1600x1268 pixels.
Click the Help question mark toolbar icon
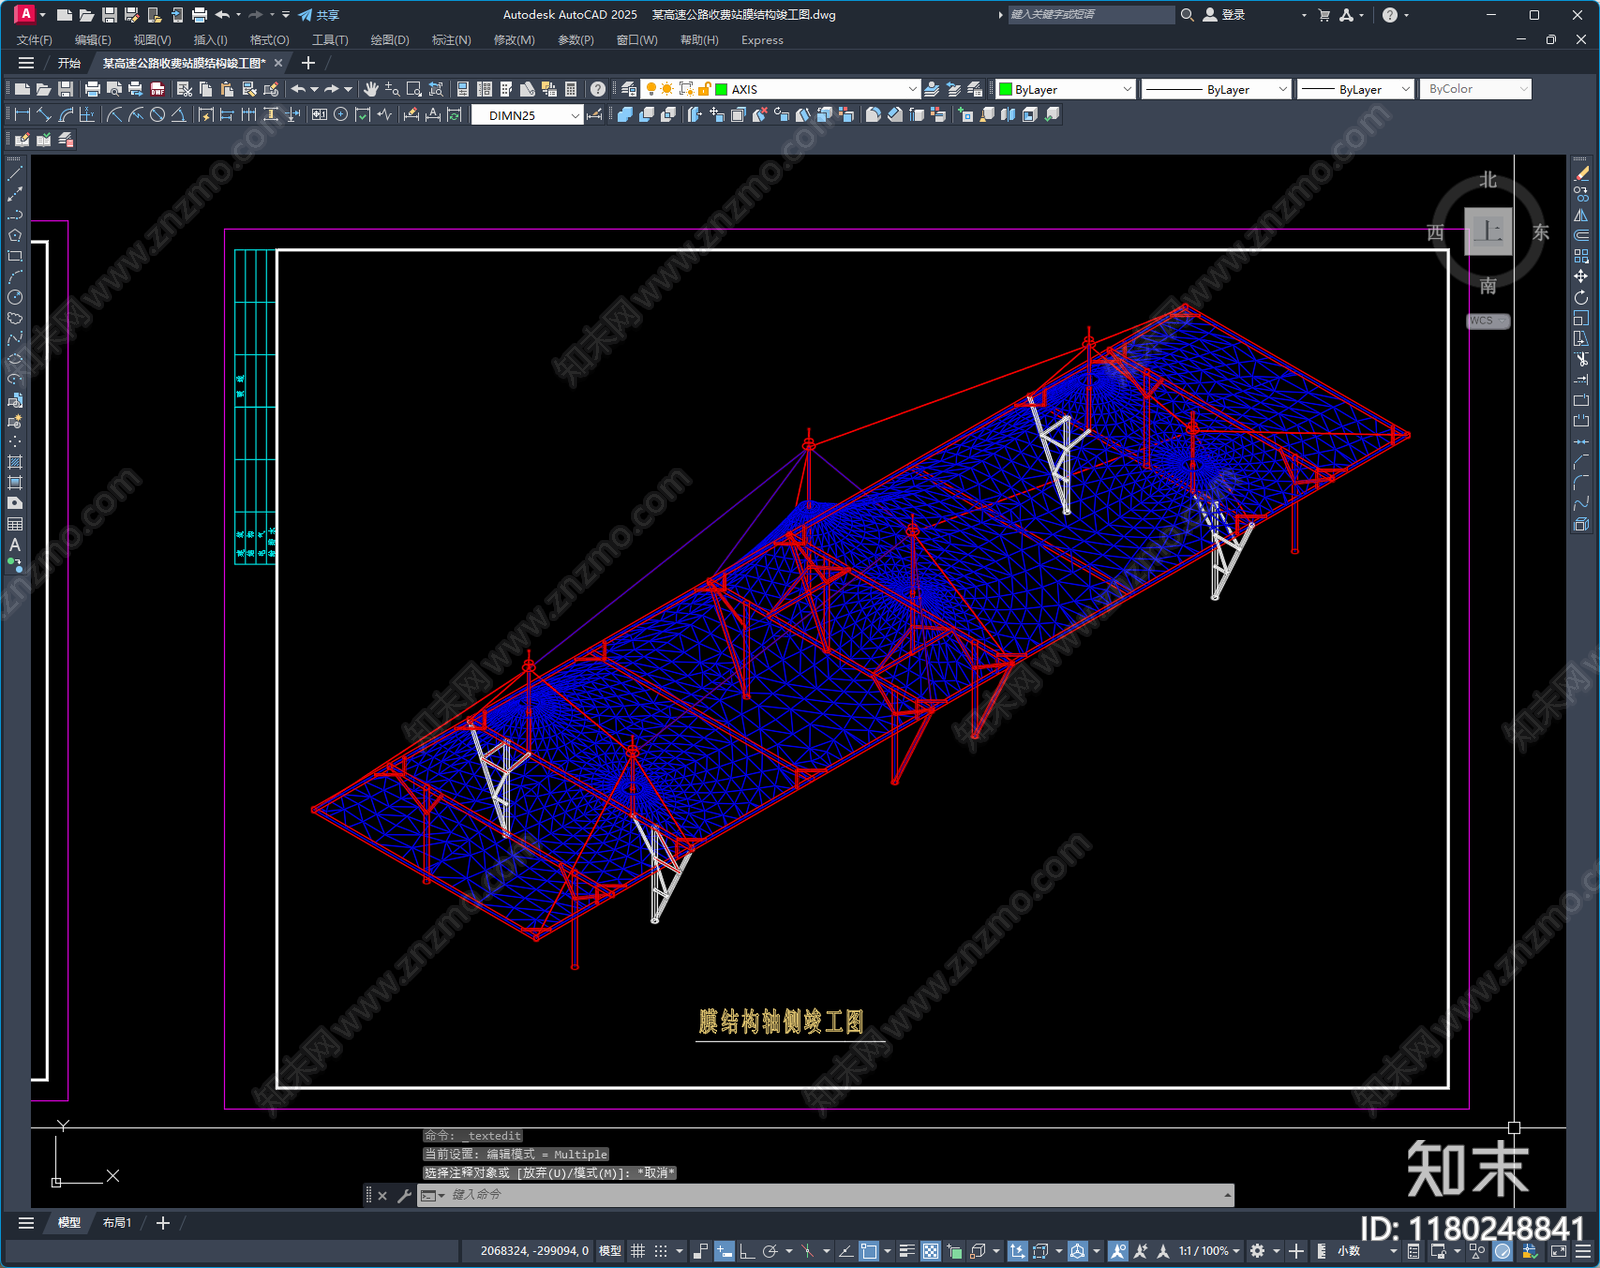click(597, 89)
